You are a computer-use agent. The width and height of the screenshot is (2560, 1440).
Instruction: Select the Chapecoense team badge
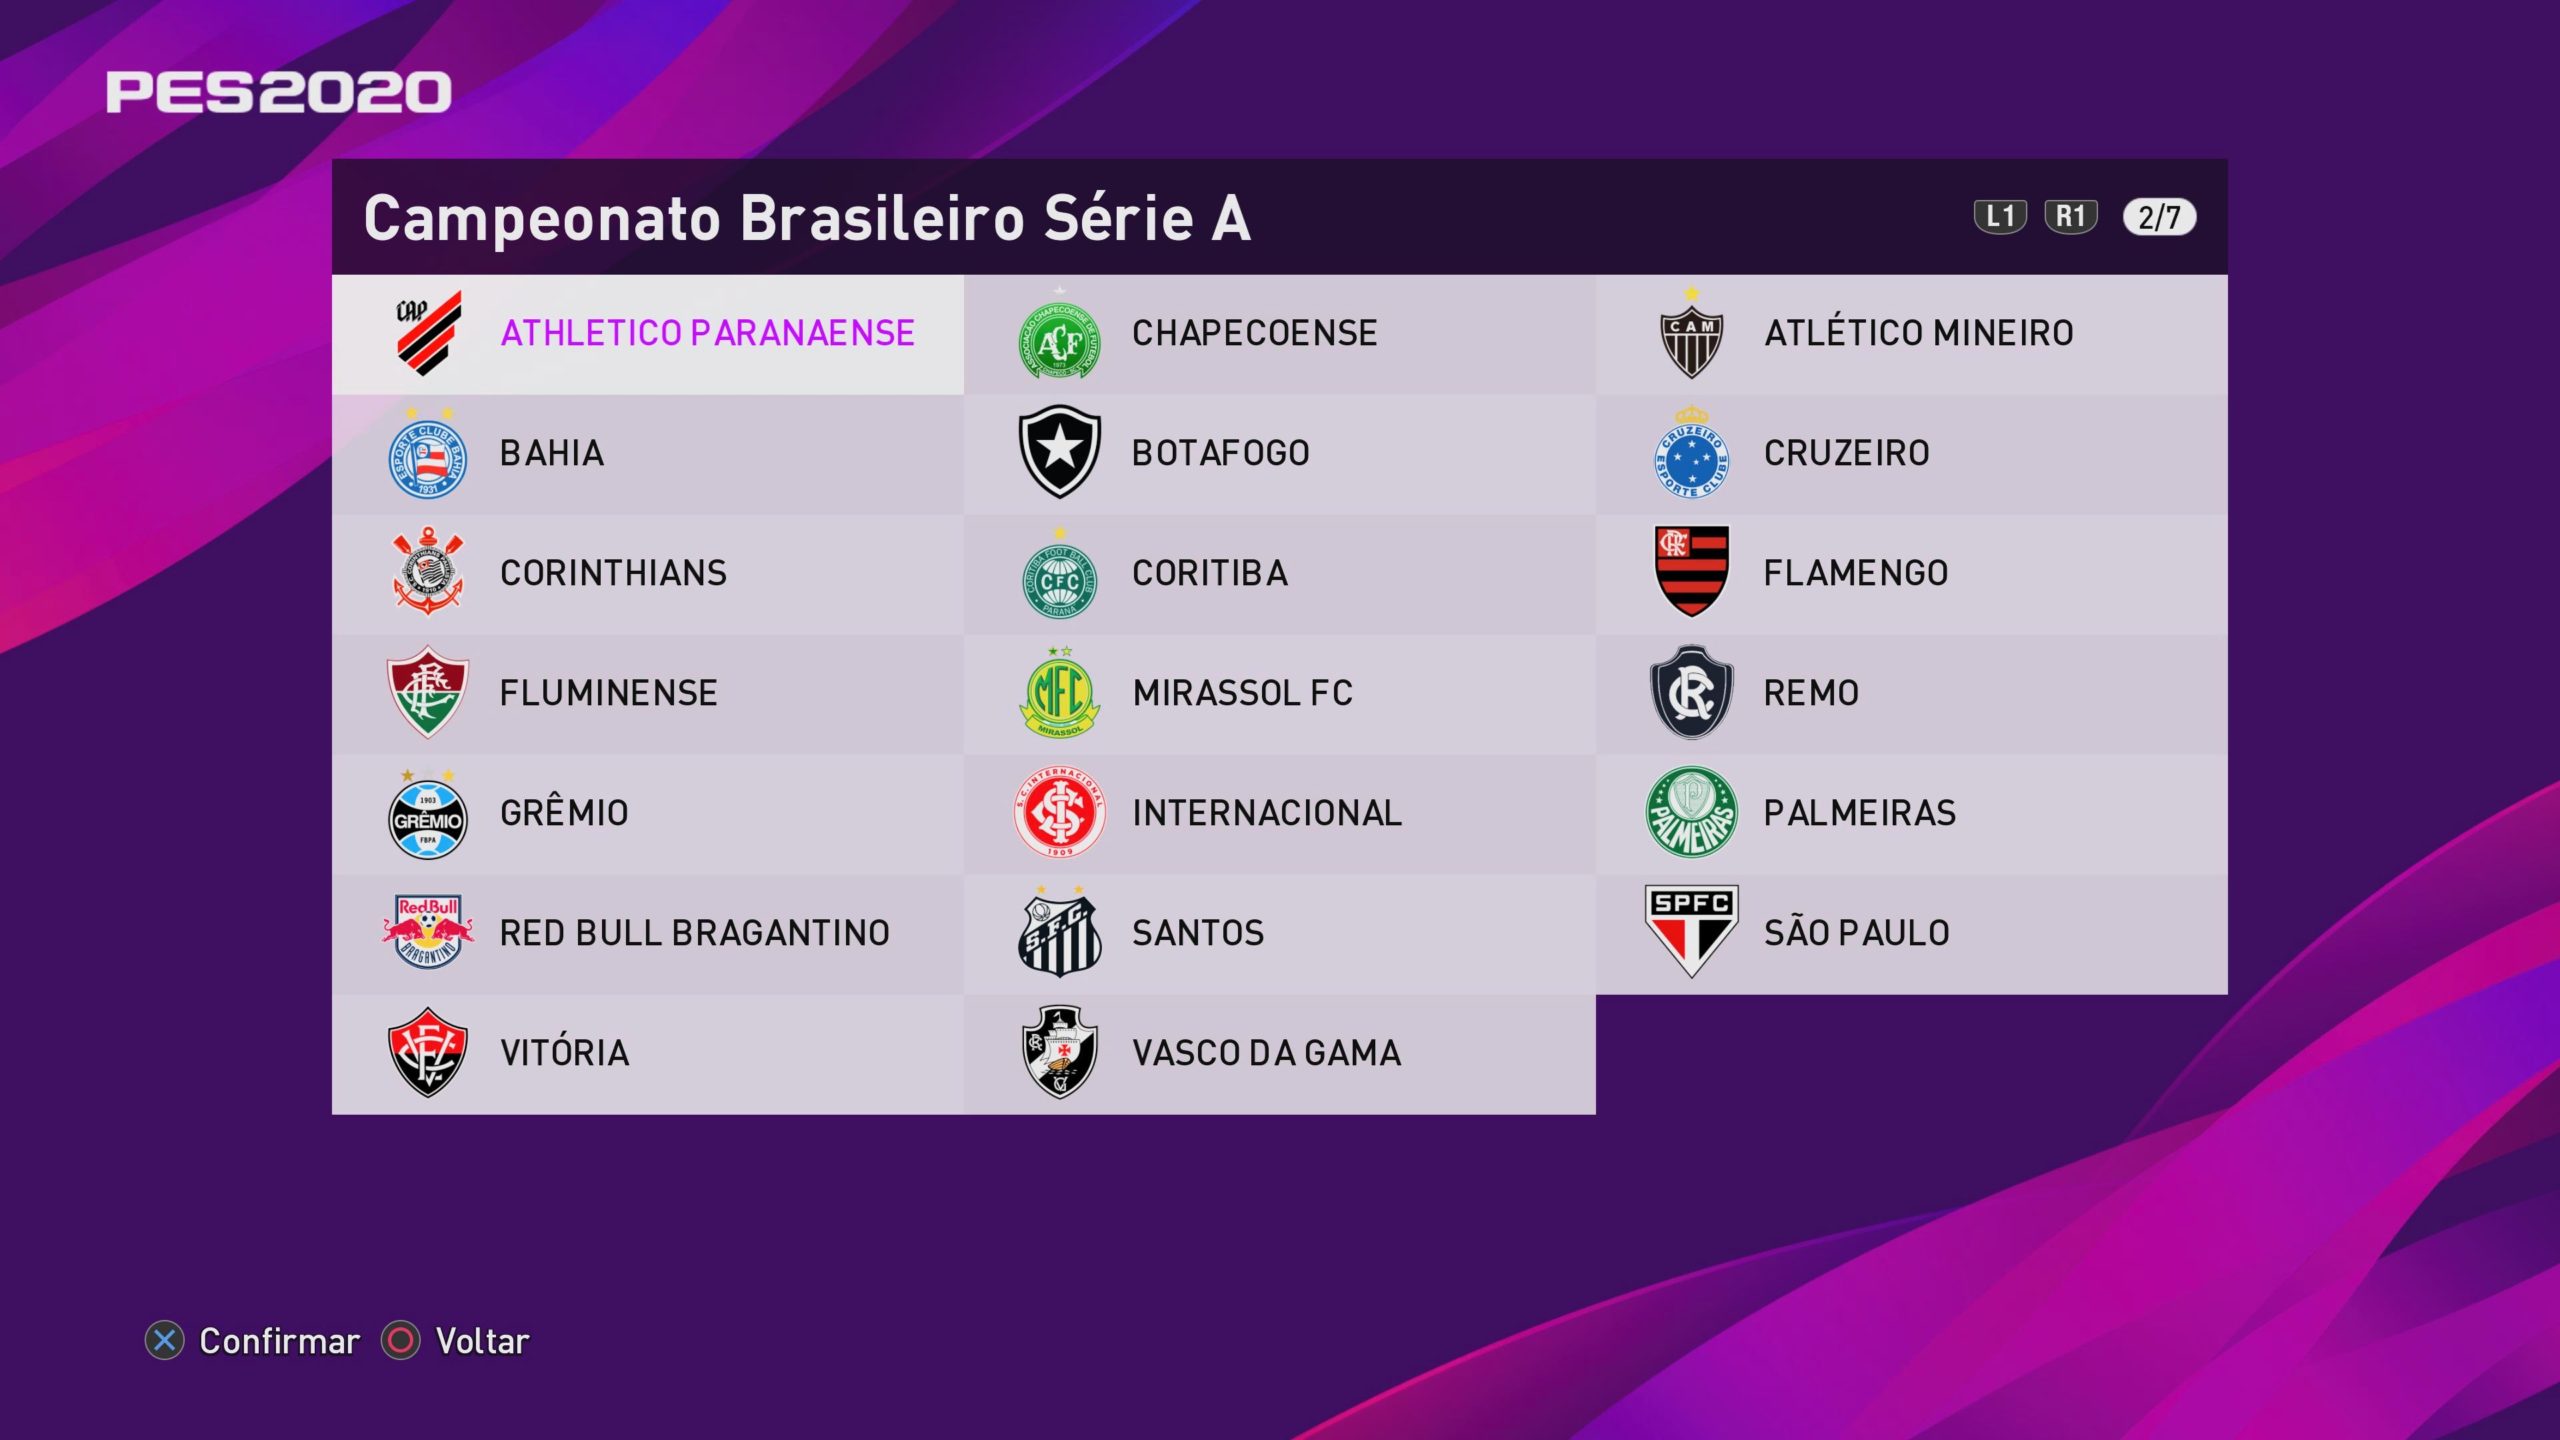tap(1059, 341)
